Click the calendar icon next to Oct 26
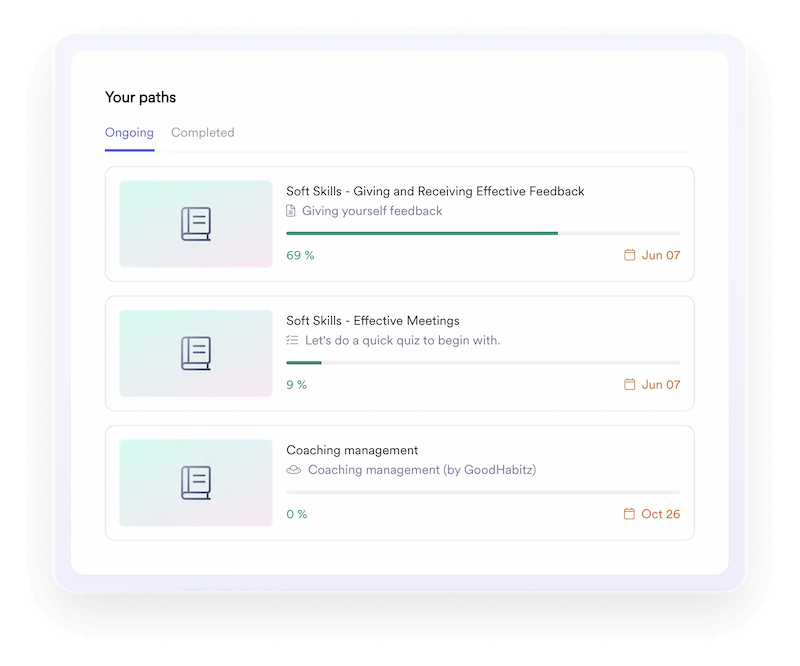The image size is (800, 666). 628,515
